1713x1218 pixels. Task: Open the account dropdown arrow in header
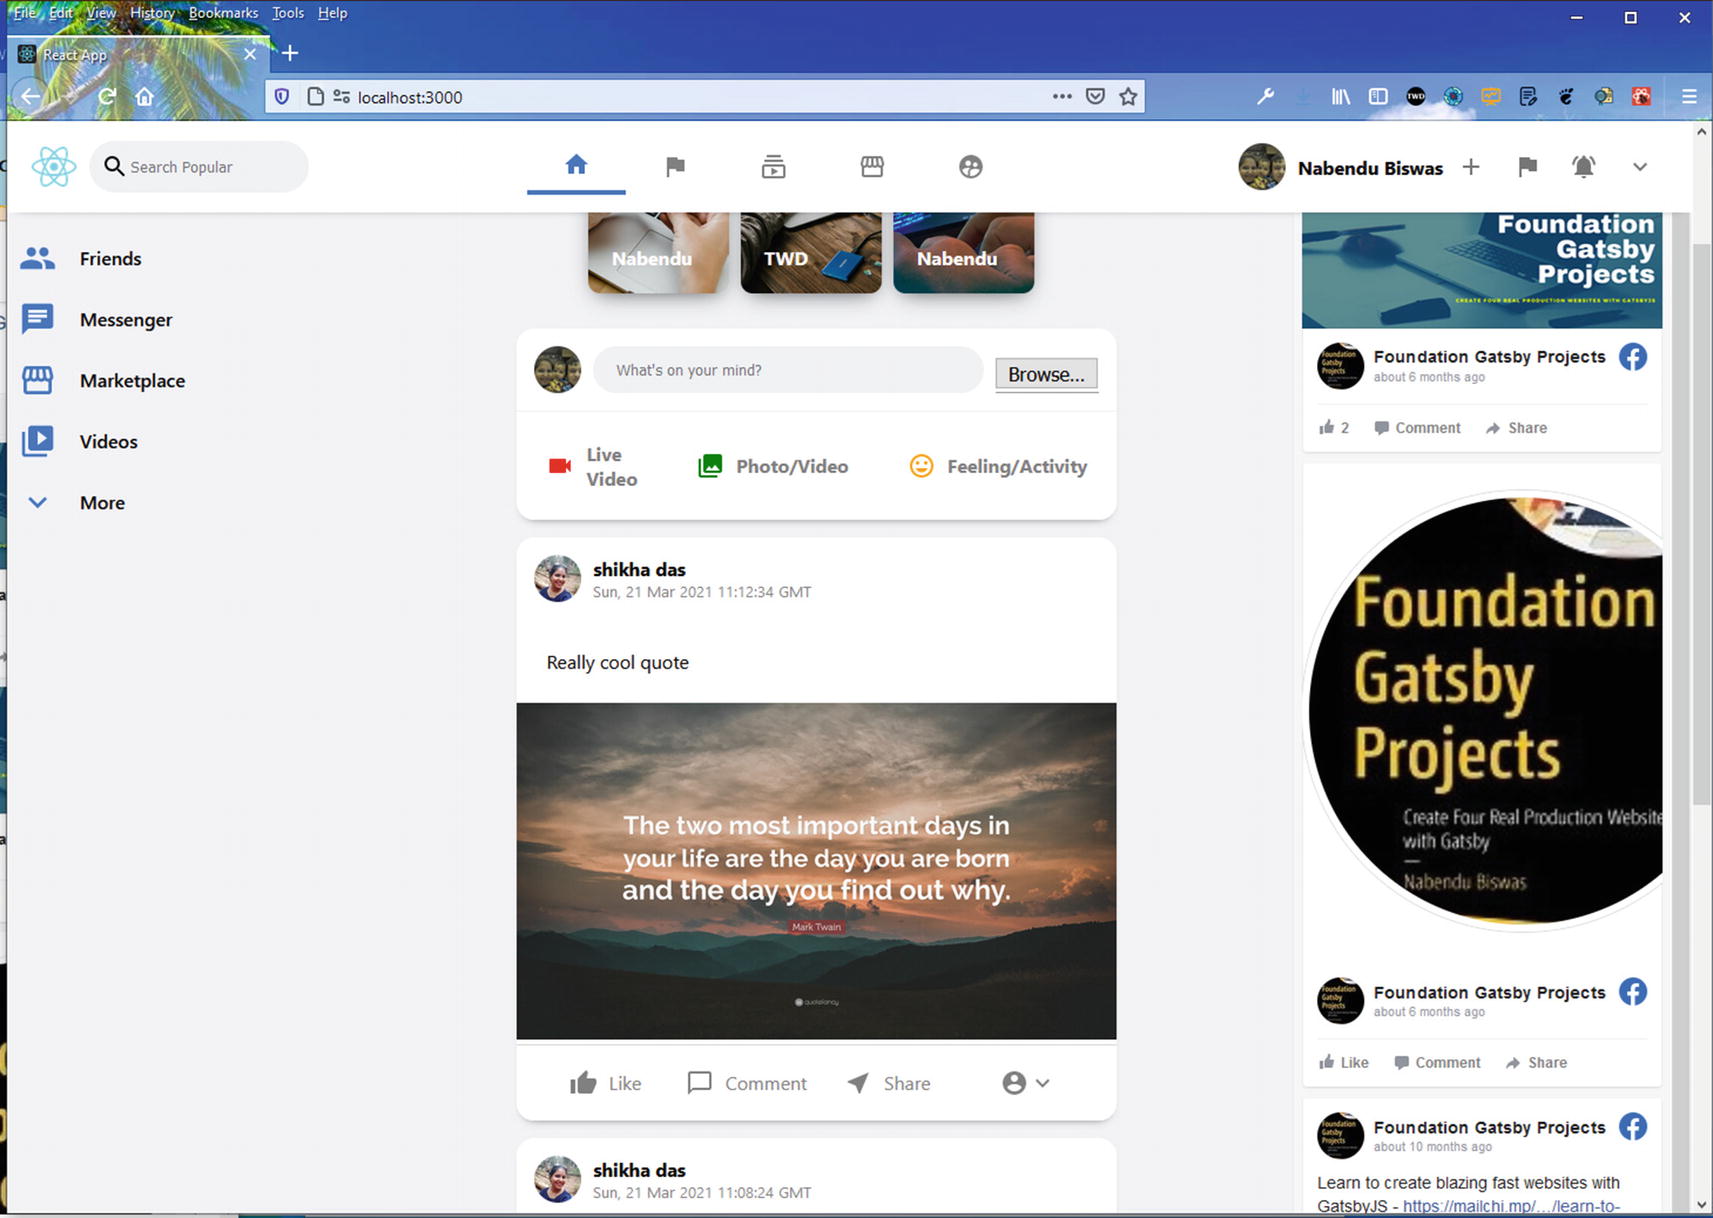pos(1639,167)
